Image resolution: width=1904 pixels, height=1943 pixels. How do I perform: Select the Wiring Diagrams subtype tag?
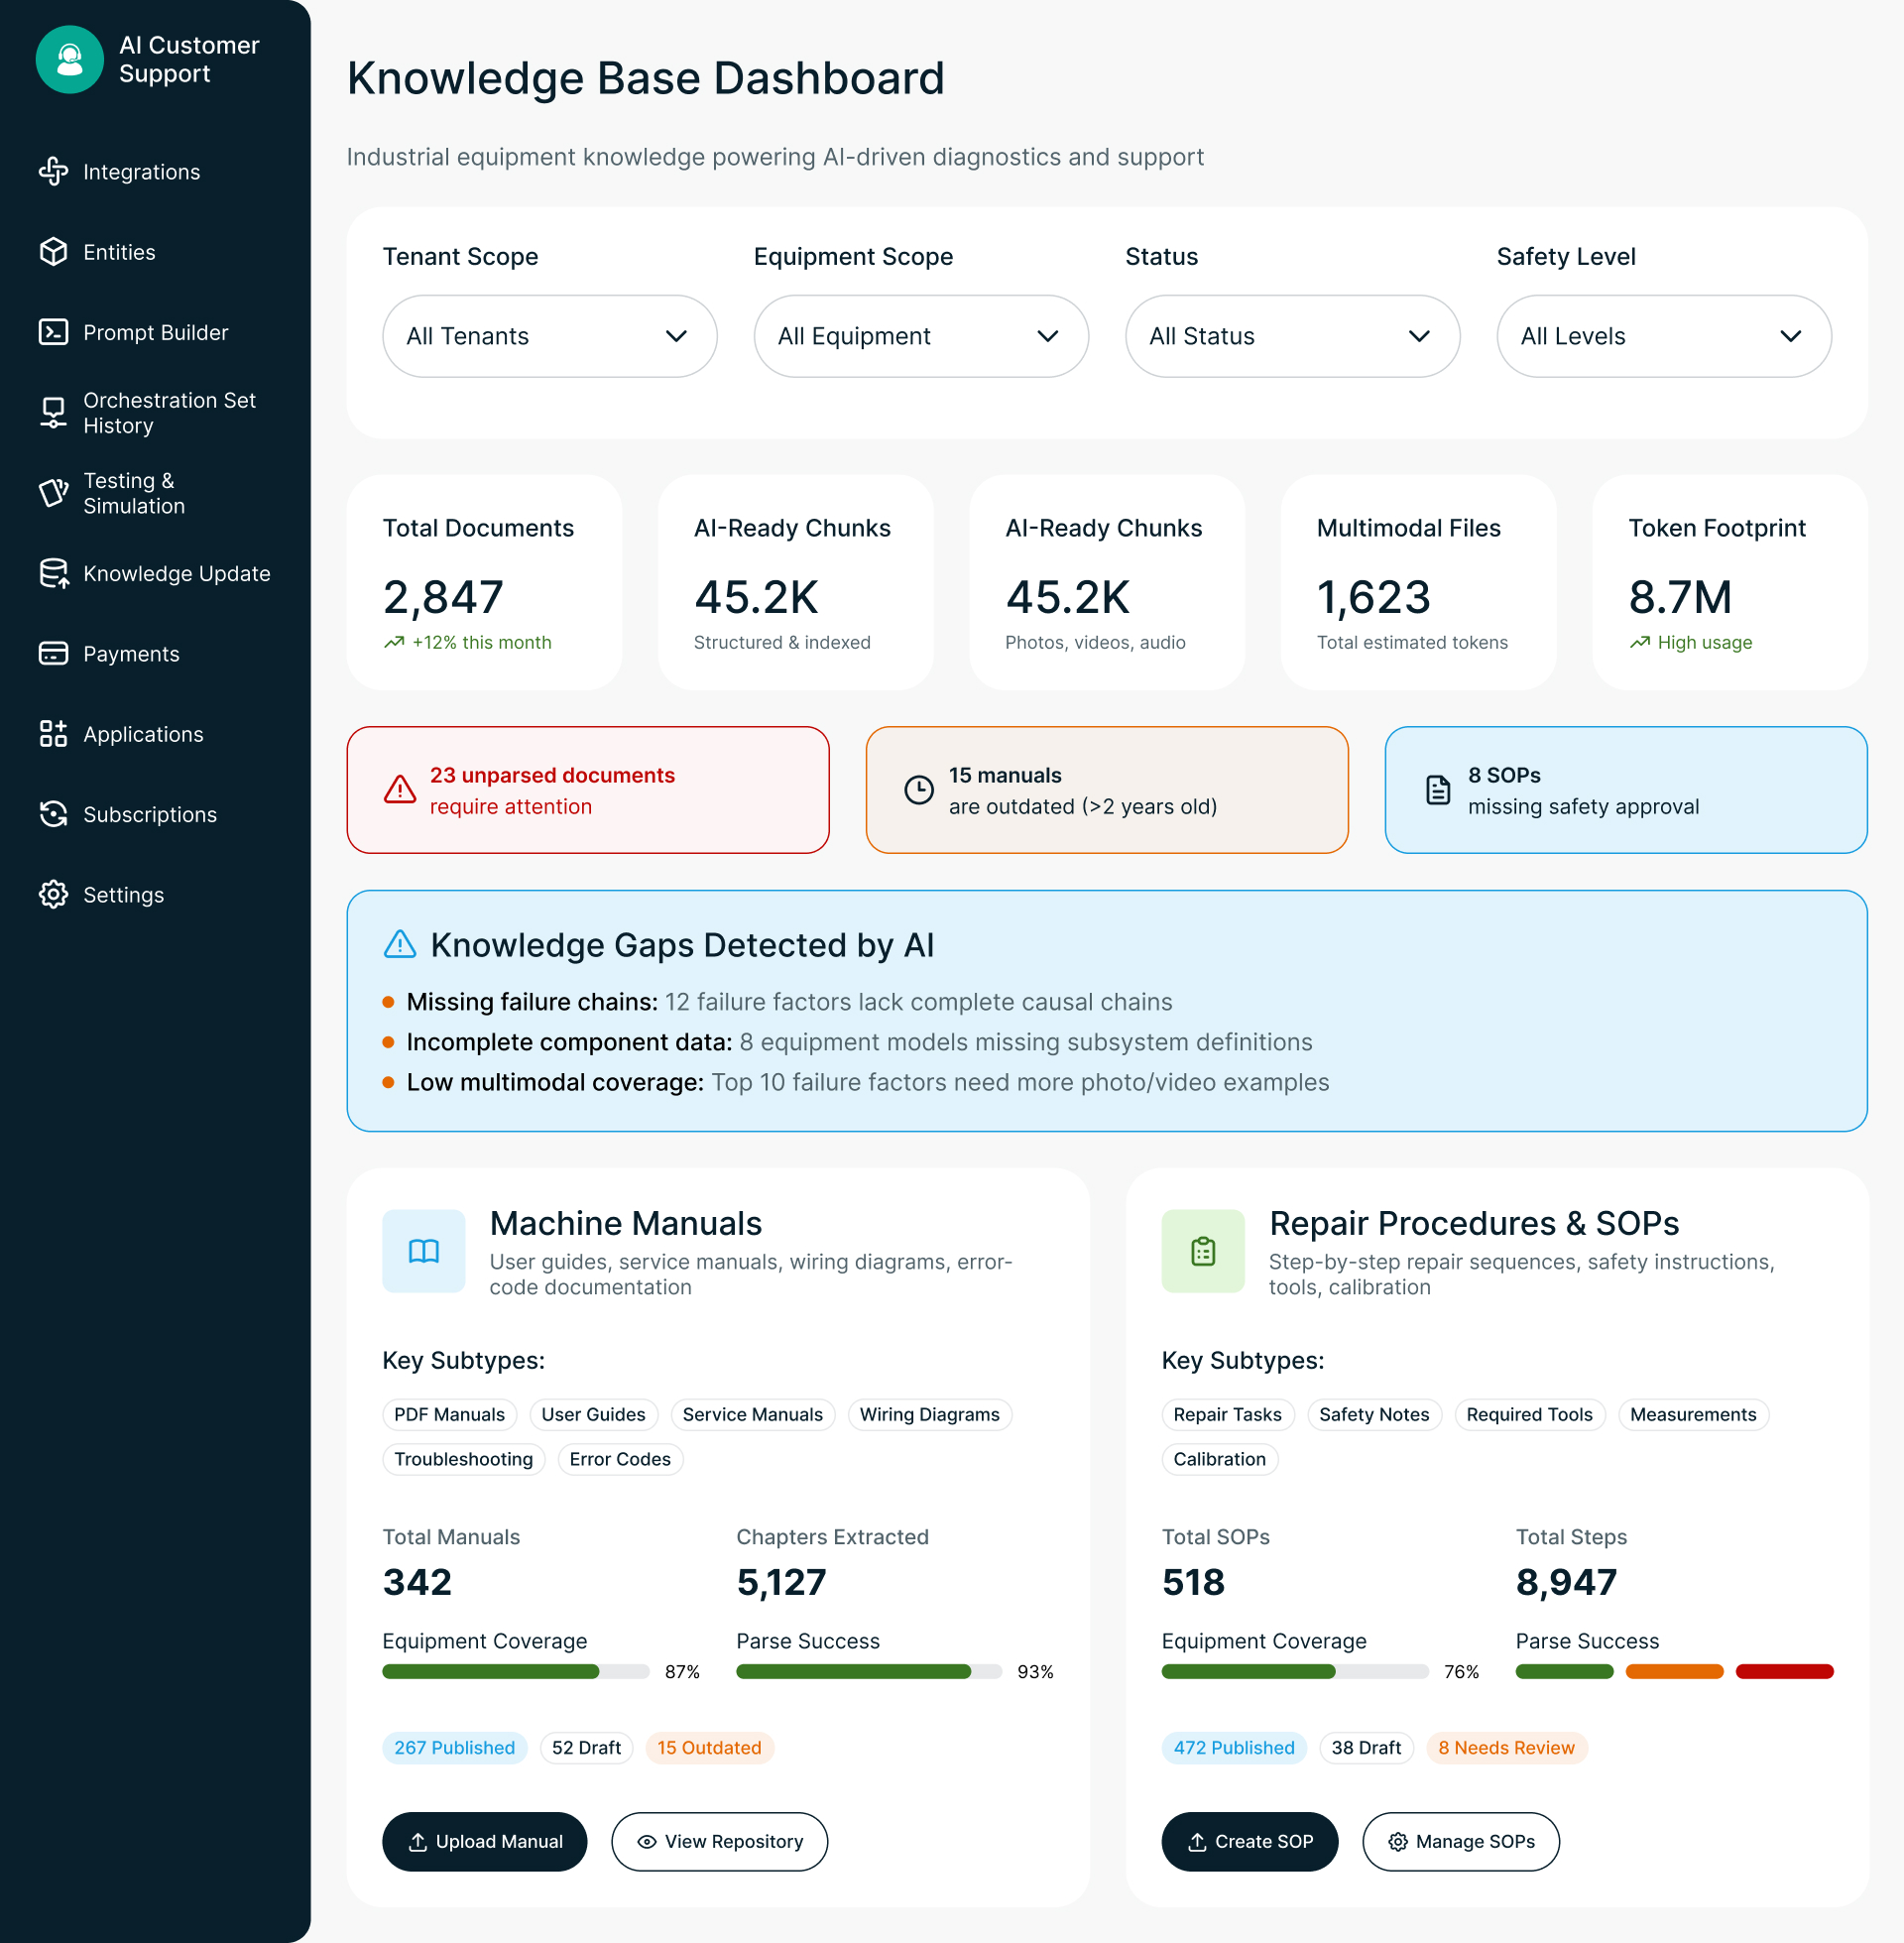pos(929,1415)
